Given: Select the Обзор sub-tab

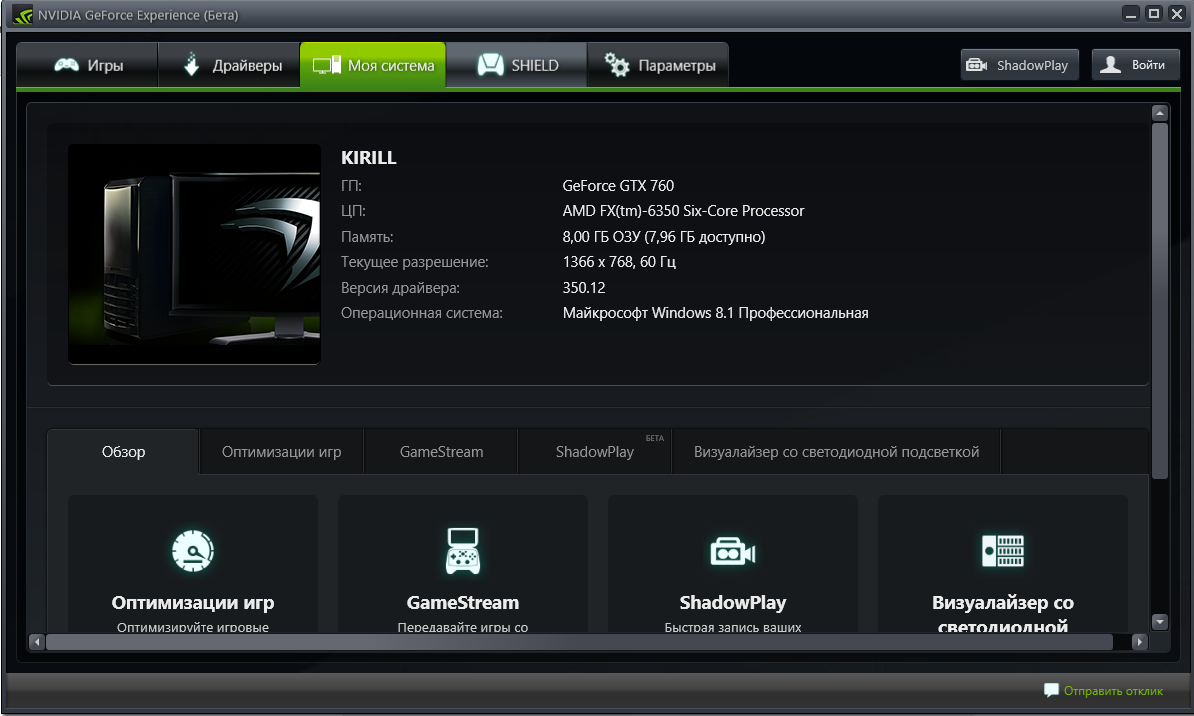Looking at the screenshot, I should pos(123,452).
